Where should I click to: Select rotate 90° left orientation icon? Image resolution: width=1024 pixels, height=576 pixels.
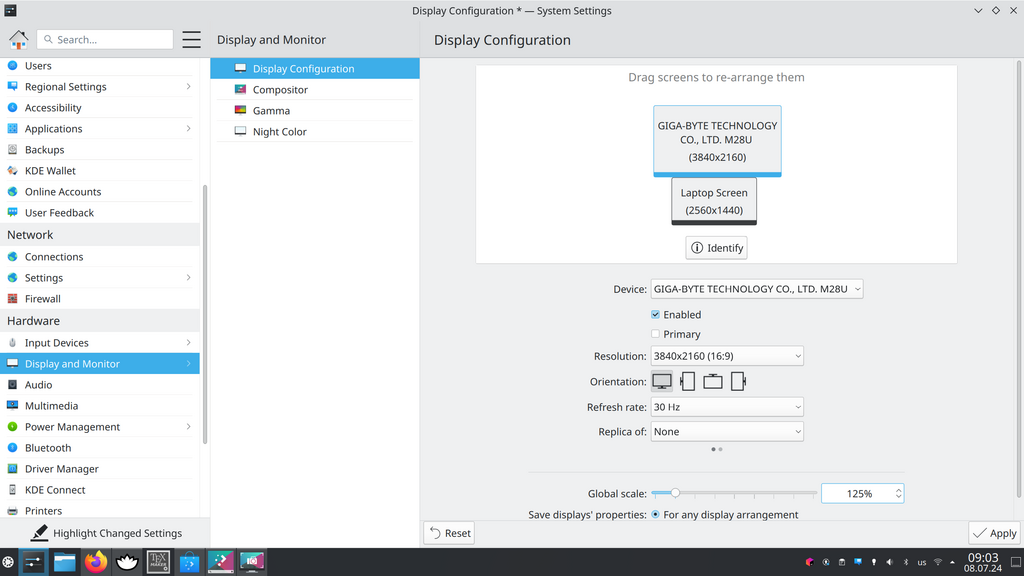tap(687, 381)
